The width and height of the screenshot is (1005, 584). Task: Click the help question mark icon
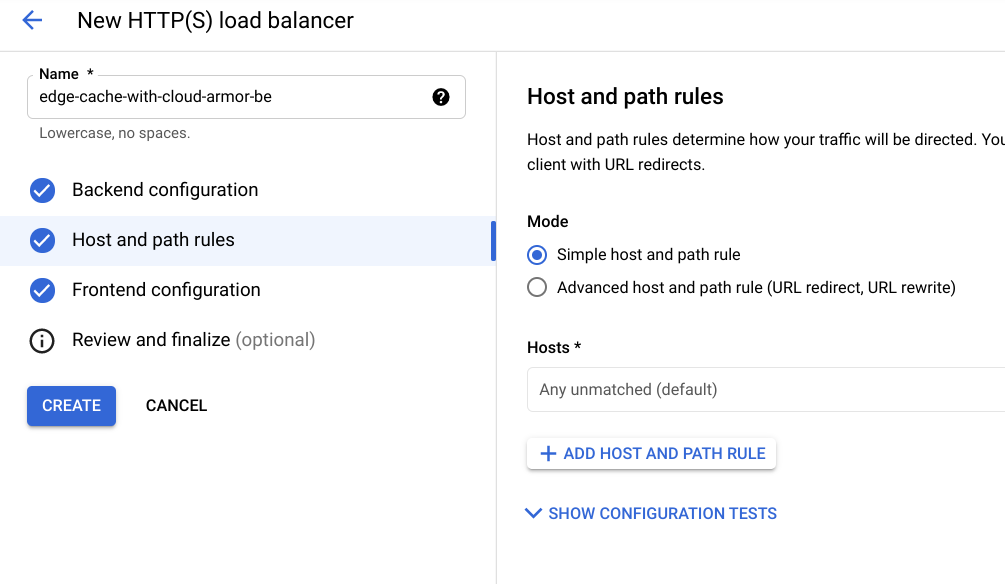click(441, 97)
